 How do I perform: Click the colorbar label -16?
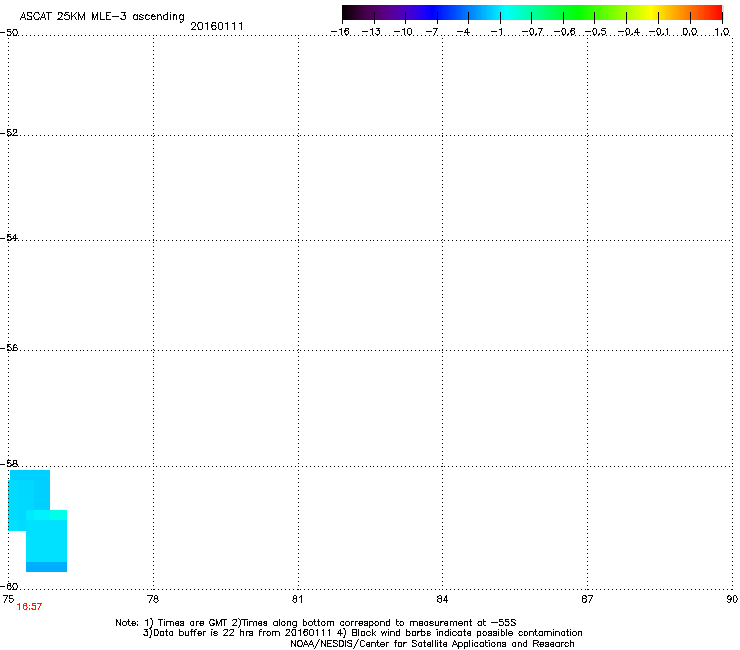pos(340,32)
